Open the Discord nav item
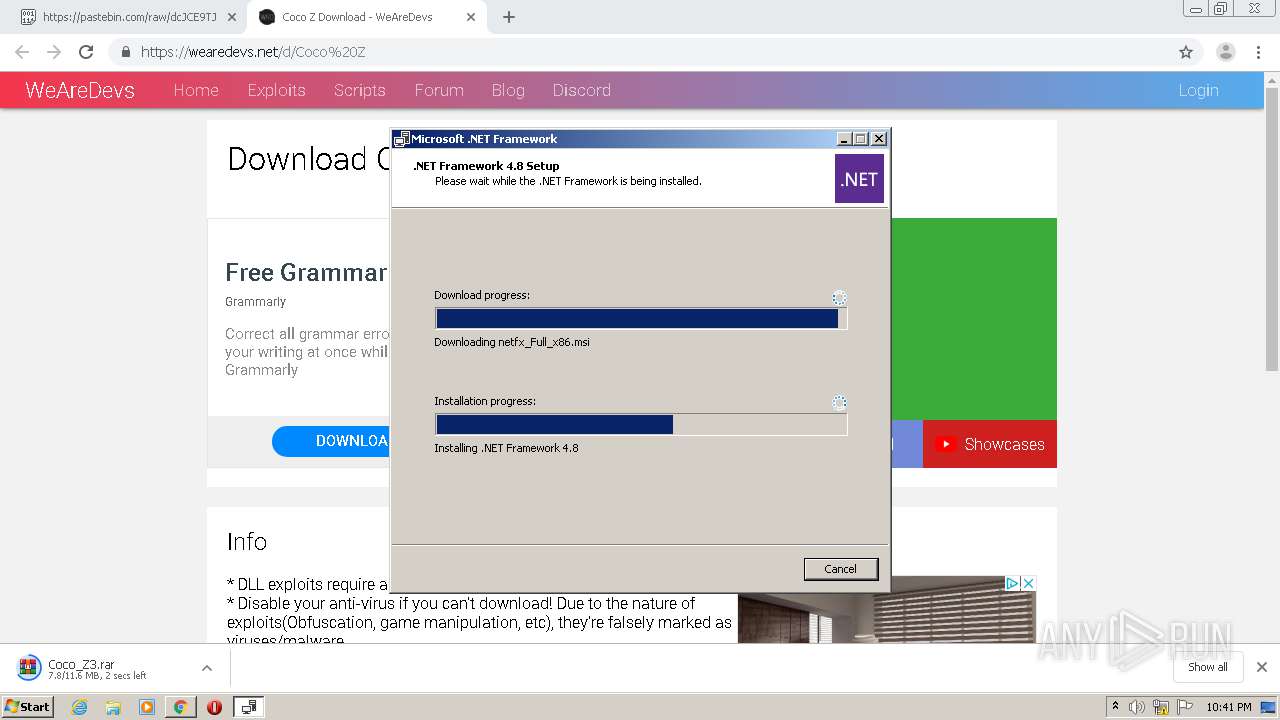 [581, 90]
